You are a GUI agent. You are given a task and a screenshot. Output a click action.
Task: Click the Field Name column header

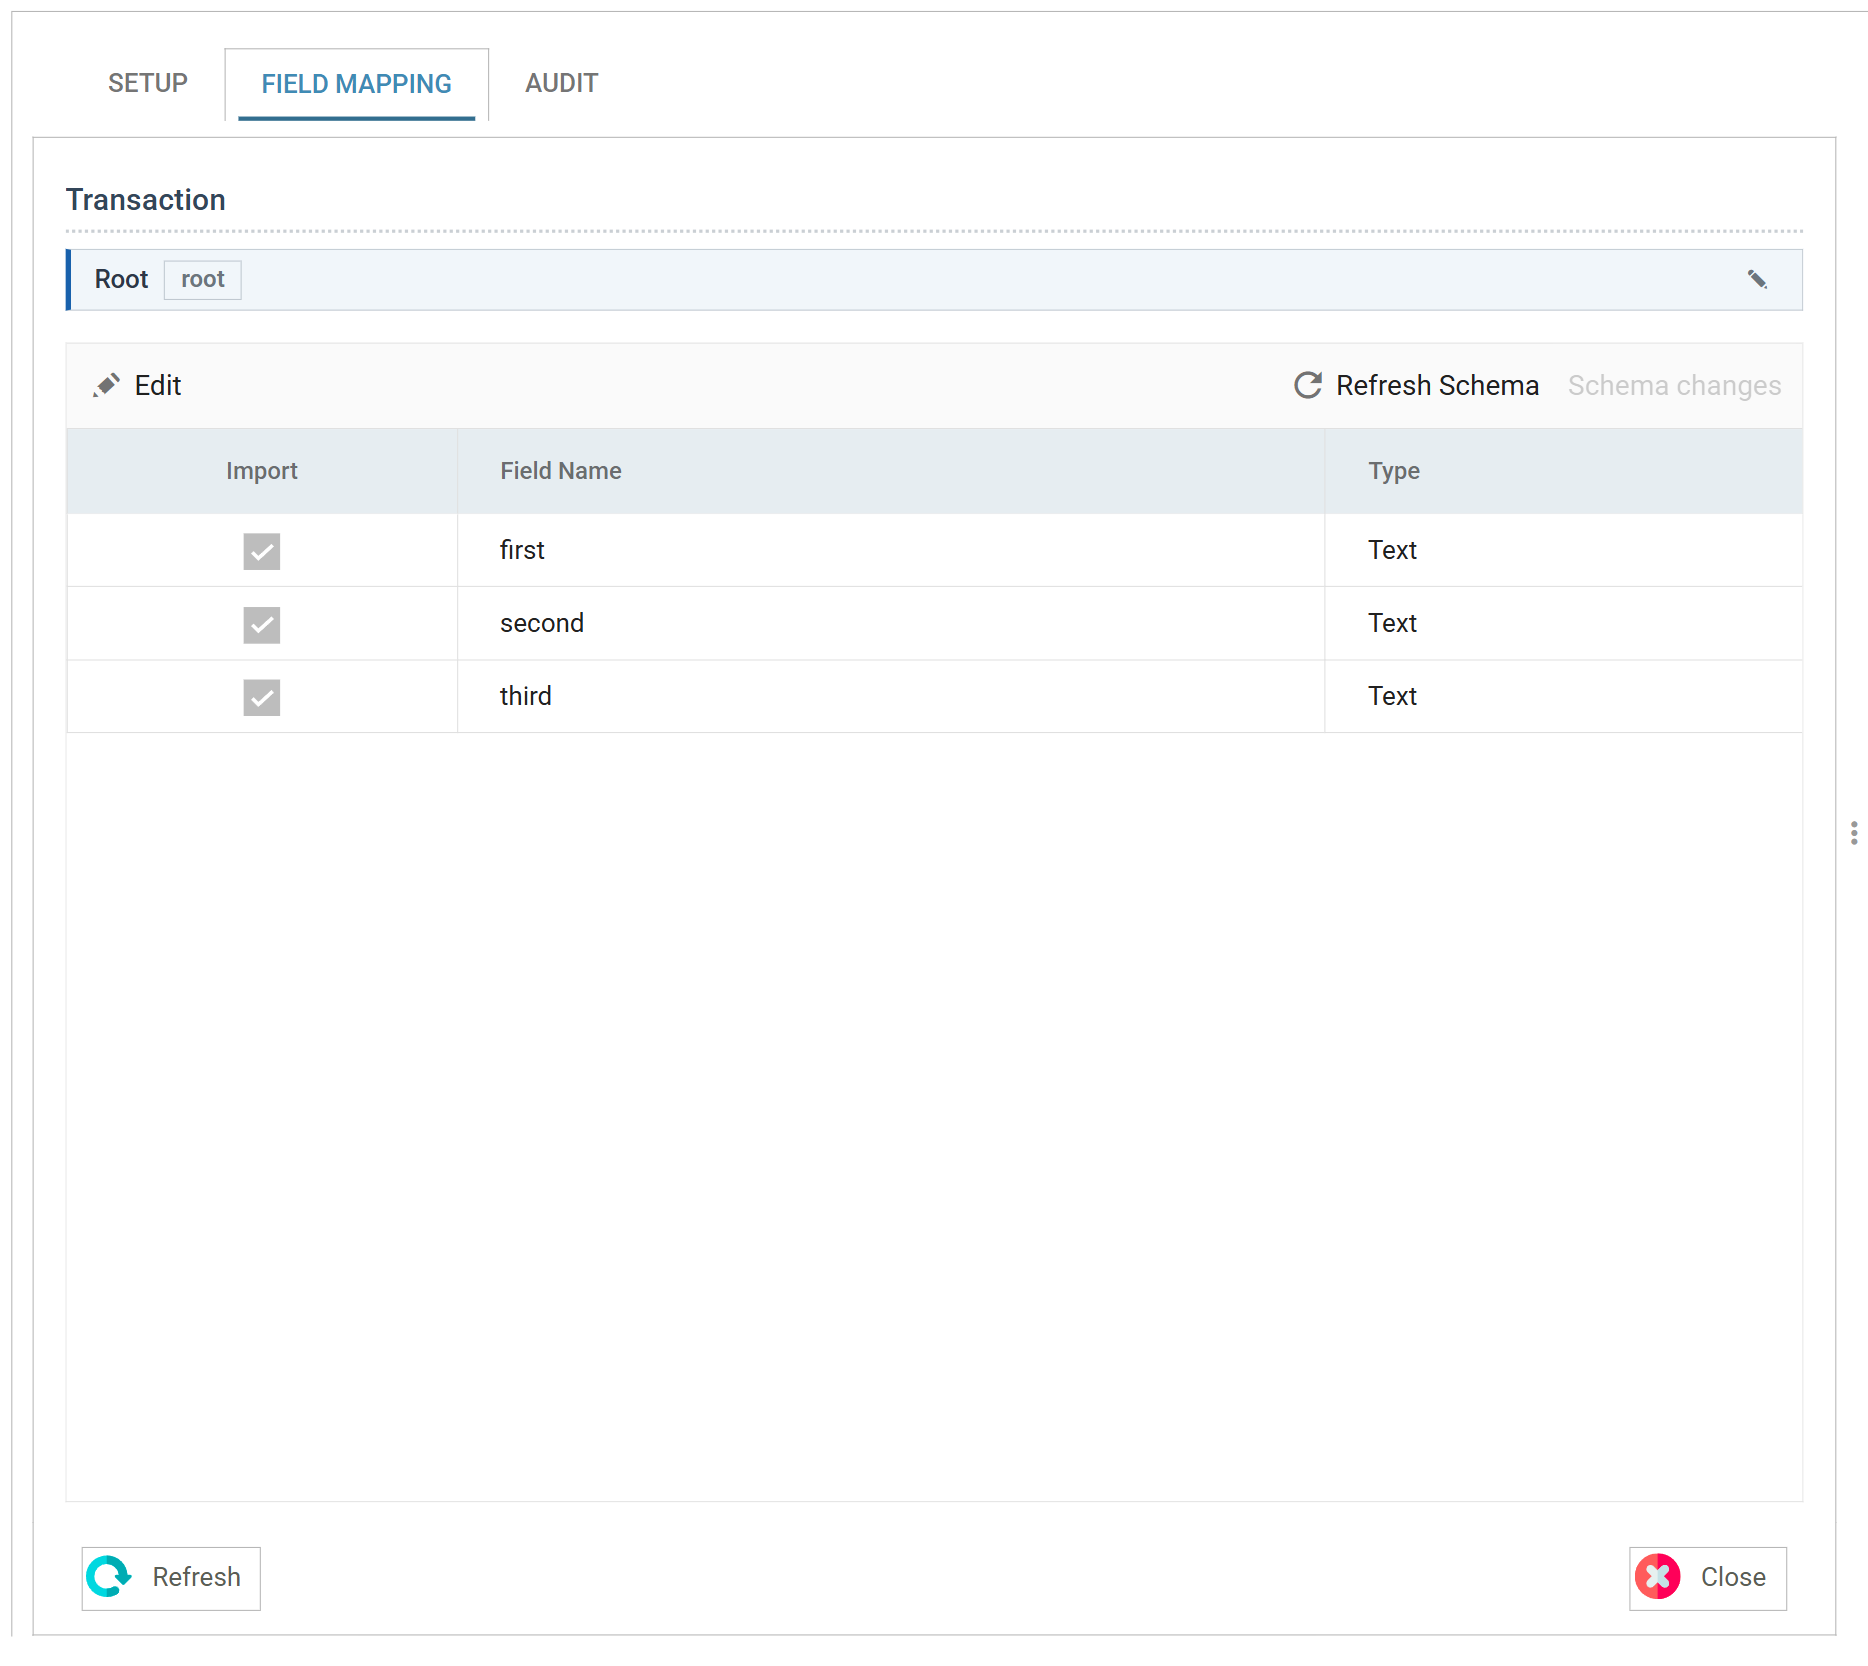pos(561,471)
